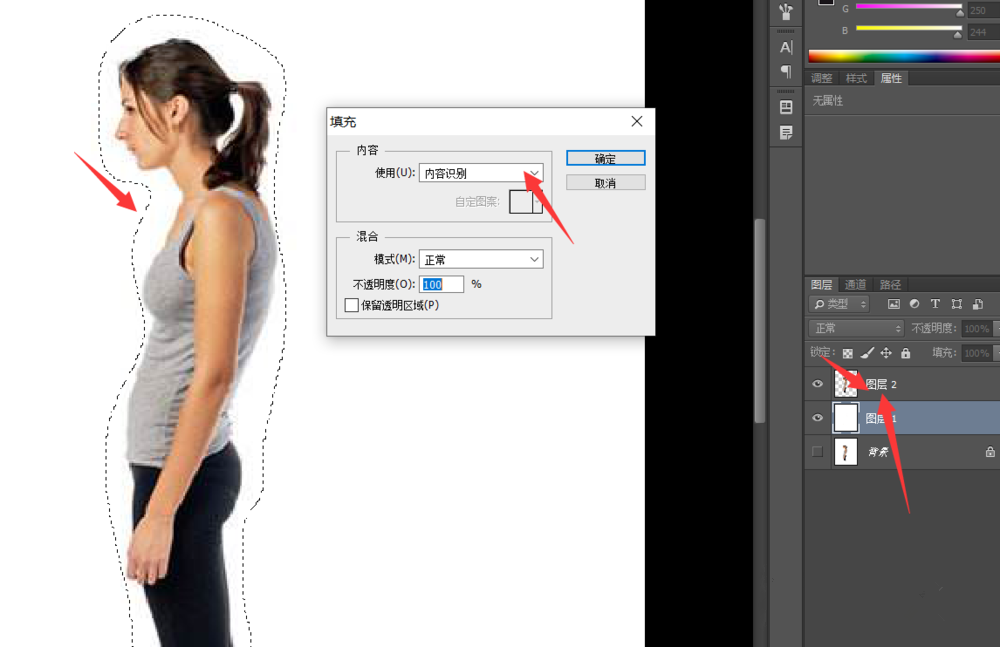Click the pixel layer filter icon
The image size is (1000, 647).
893,304
